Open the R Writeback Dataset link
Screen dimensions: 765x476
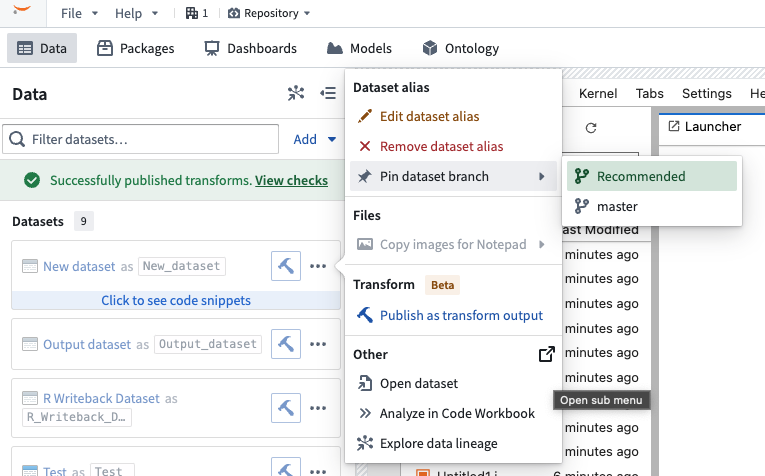tap(101, 398)
